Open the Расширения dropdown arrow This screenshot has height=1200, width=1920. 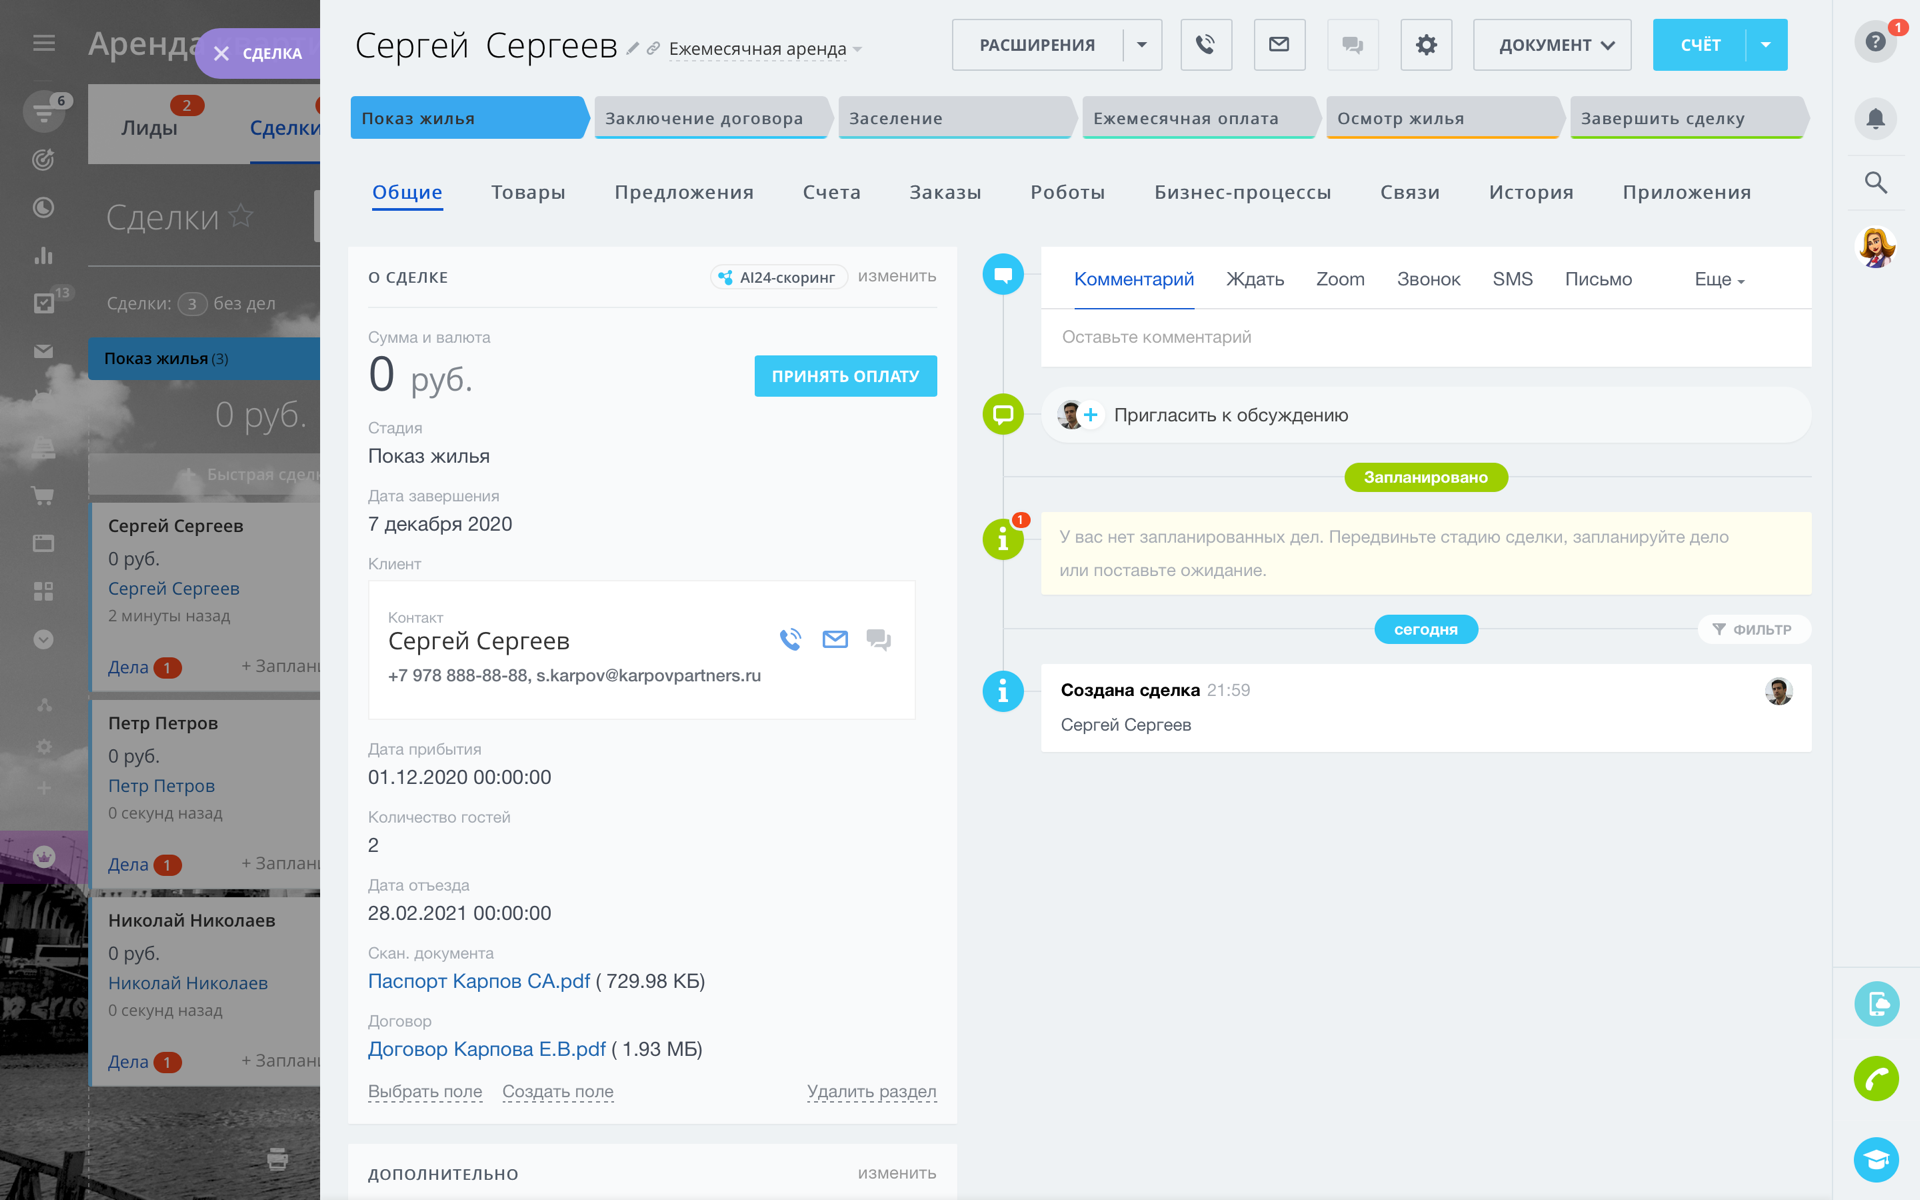click(1142, 45)
